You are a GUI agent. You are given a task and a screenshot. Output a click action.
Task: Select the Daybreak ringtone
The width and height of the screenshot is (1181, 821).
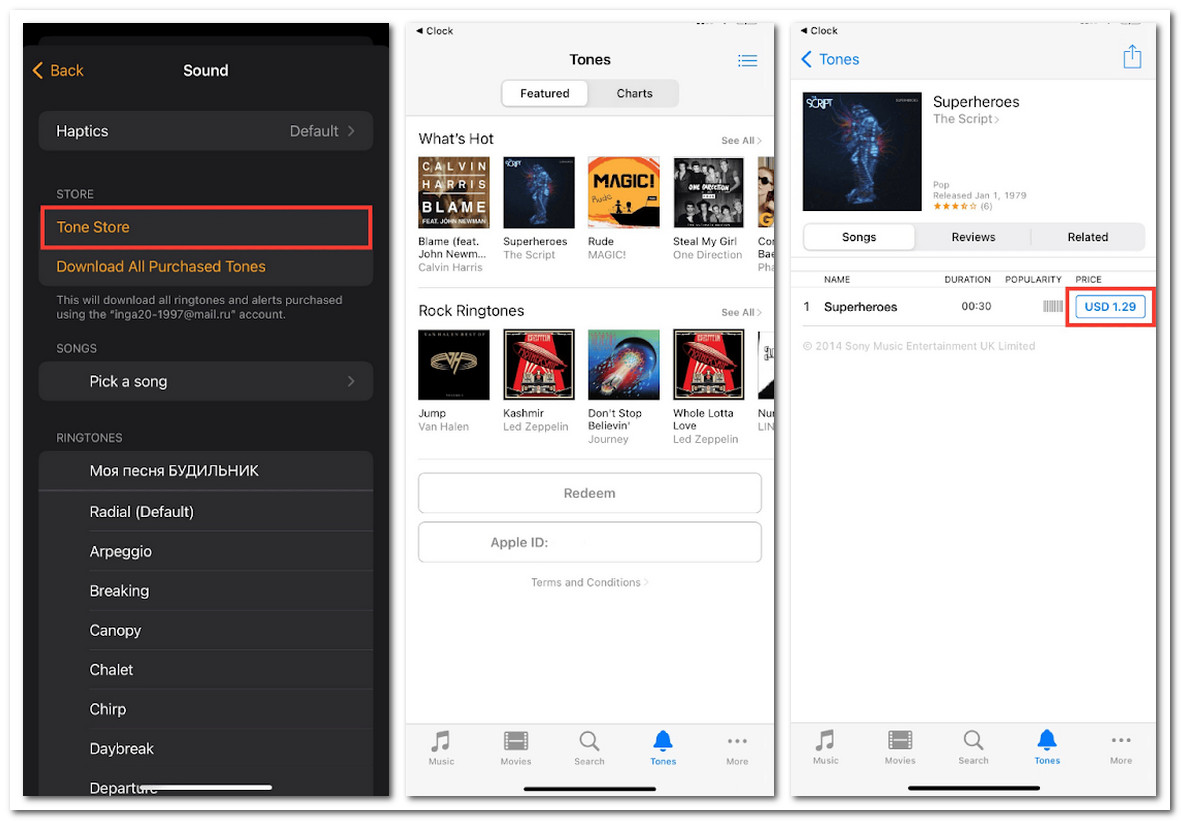pos(121,748)
